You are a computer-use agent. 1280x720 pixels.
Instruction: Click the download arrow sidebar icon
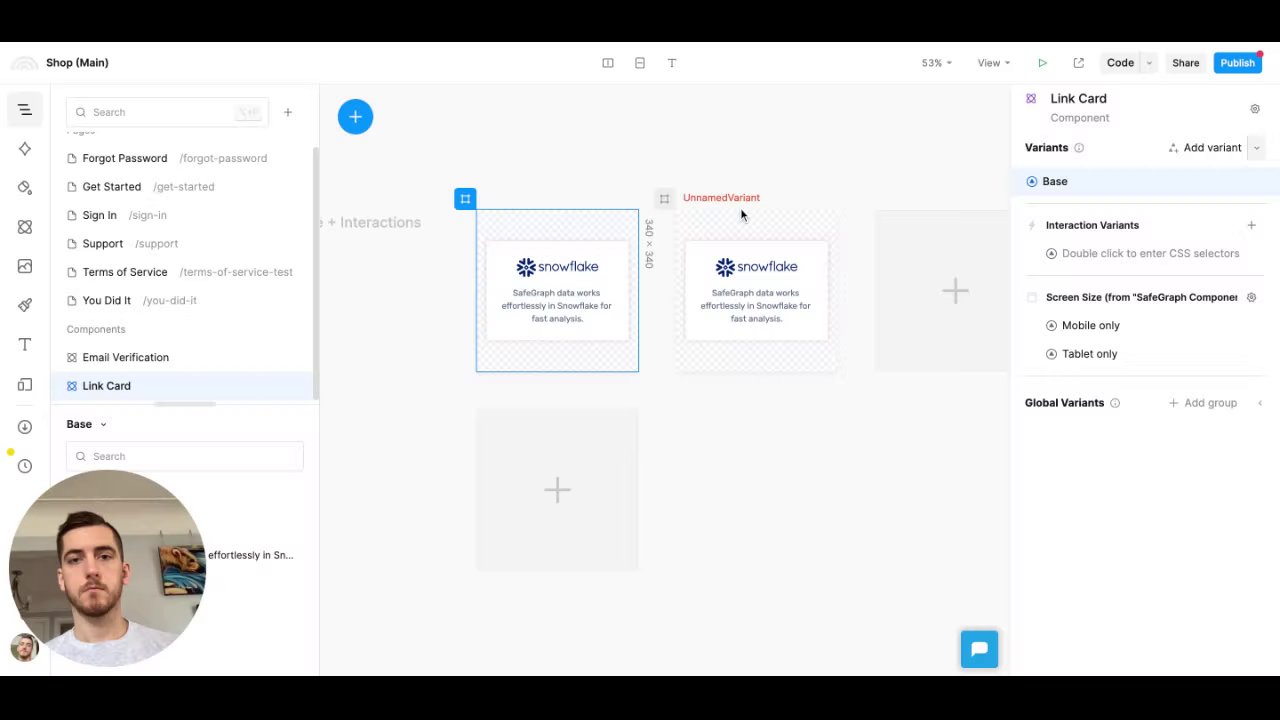25,427
